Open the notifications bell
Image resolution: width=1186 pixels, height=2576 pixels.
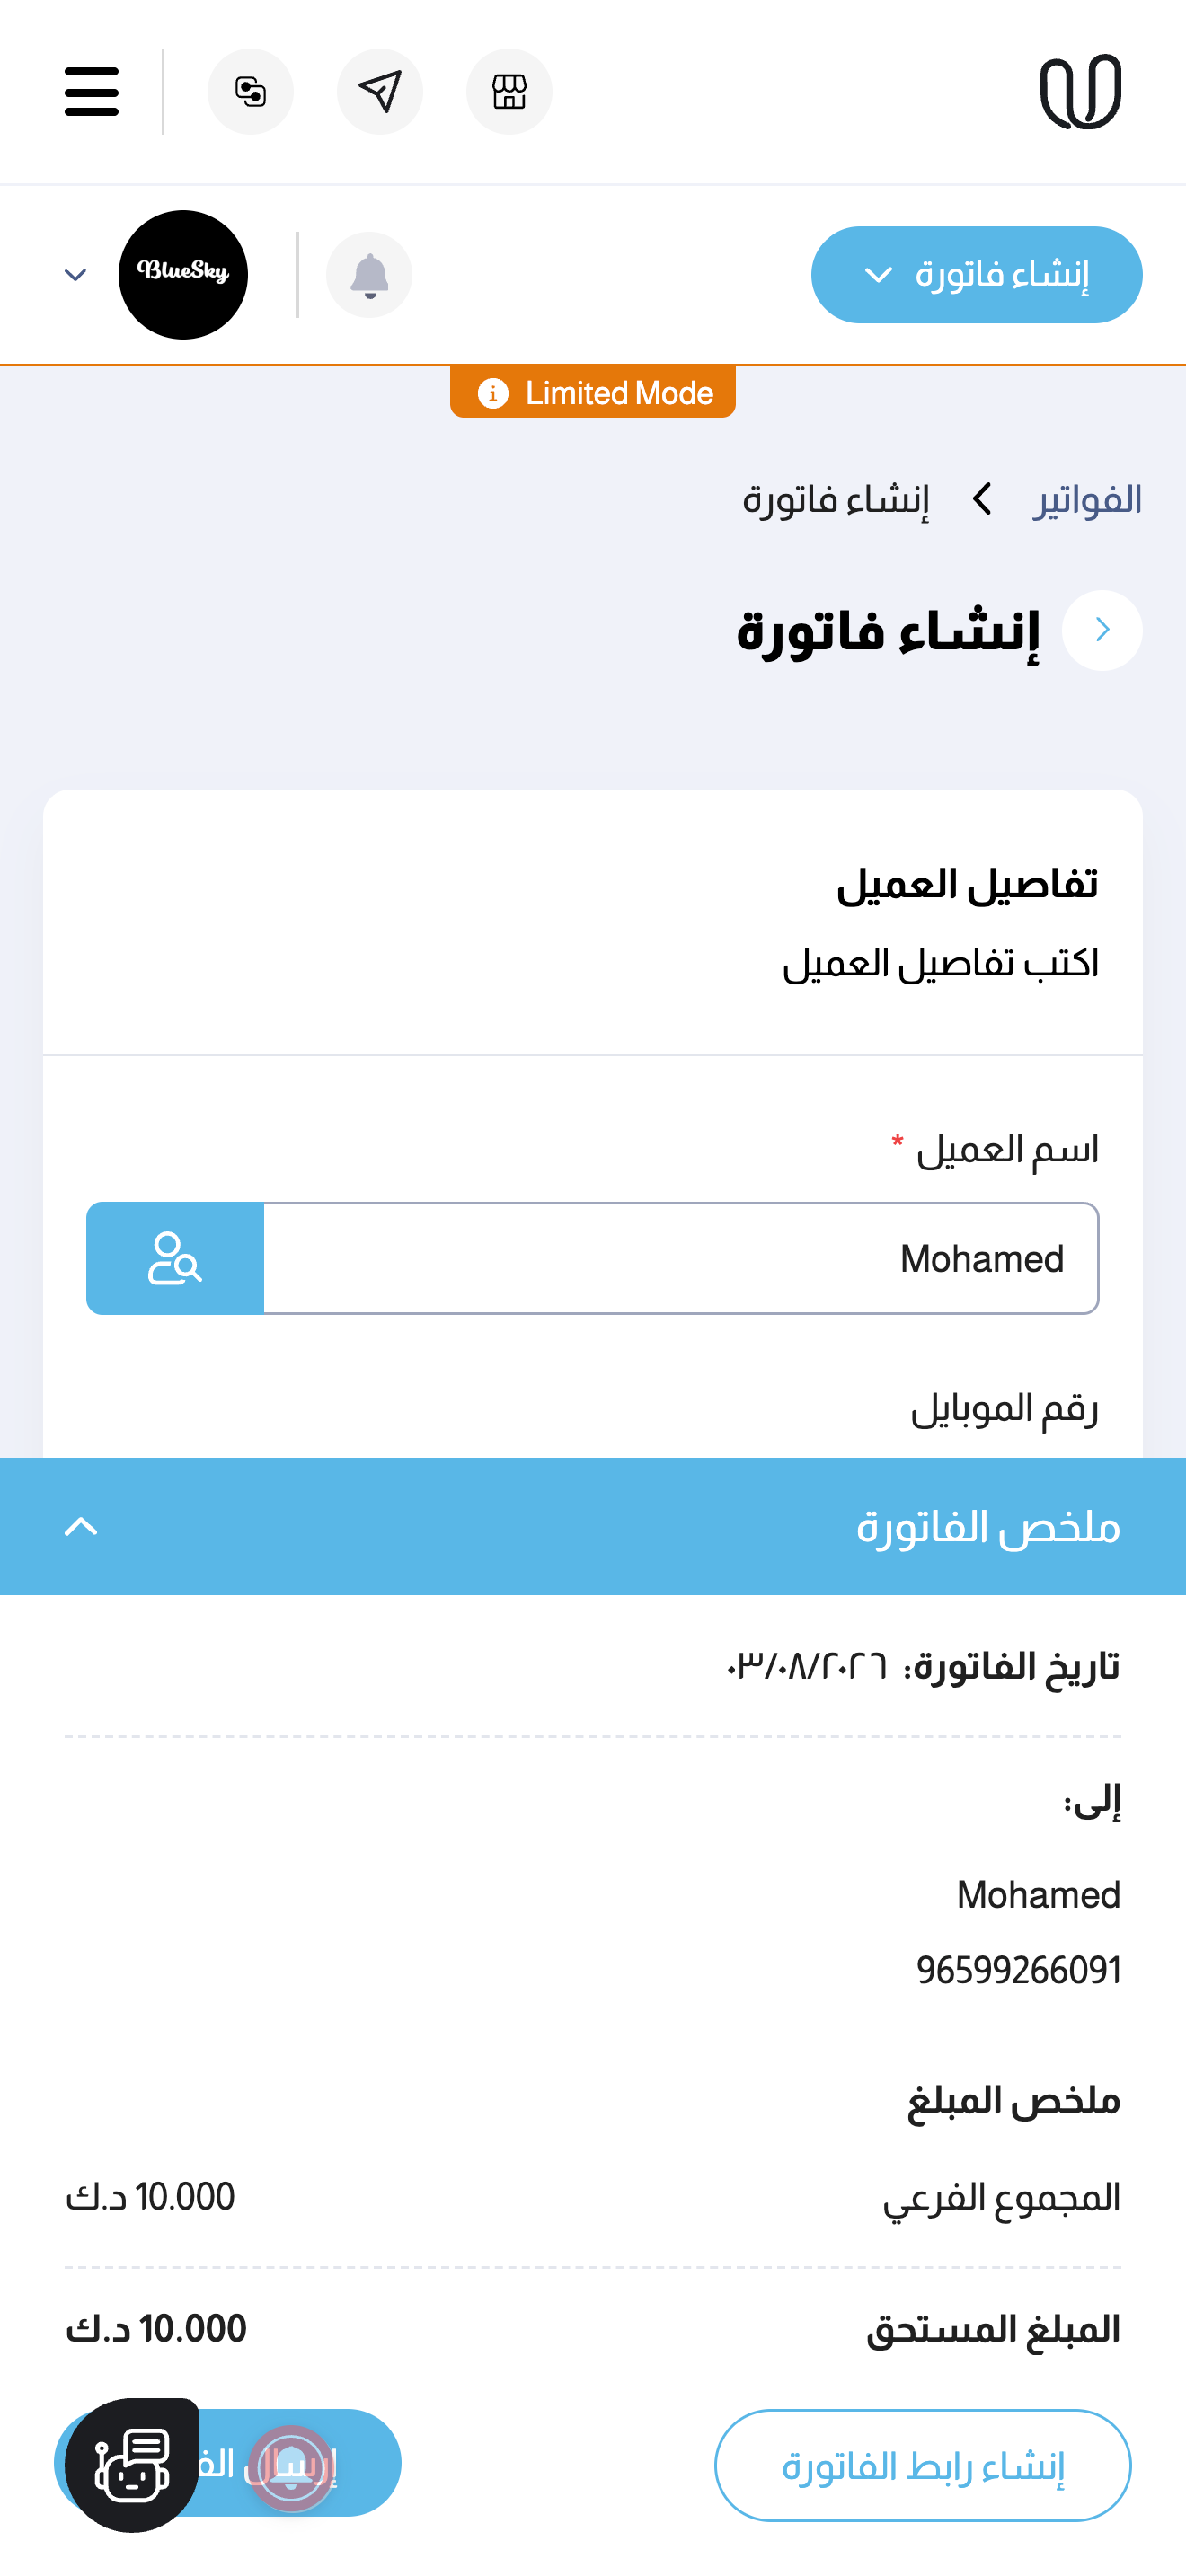369,275
